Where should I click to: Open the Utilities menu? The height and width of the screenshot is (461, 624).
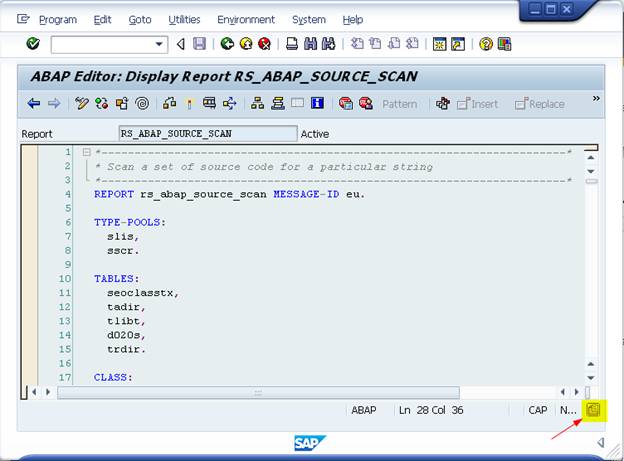pos(184,20)
